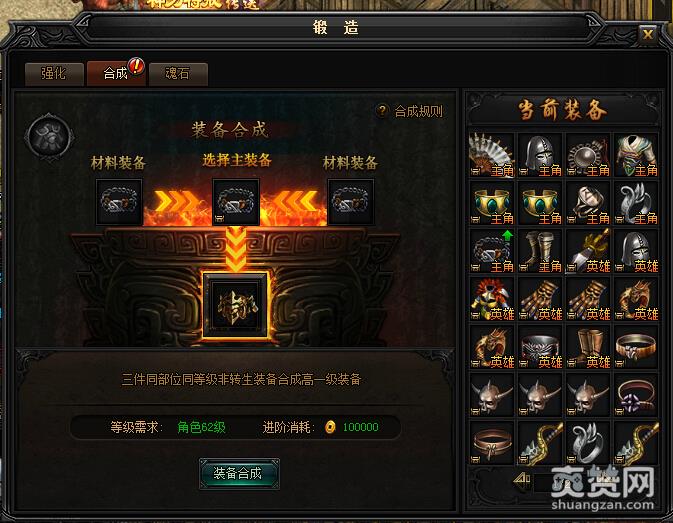673x523 pixels.
Task: Select the left 材料装备 bracelet slot
Action: tap(119, 202)
